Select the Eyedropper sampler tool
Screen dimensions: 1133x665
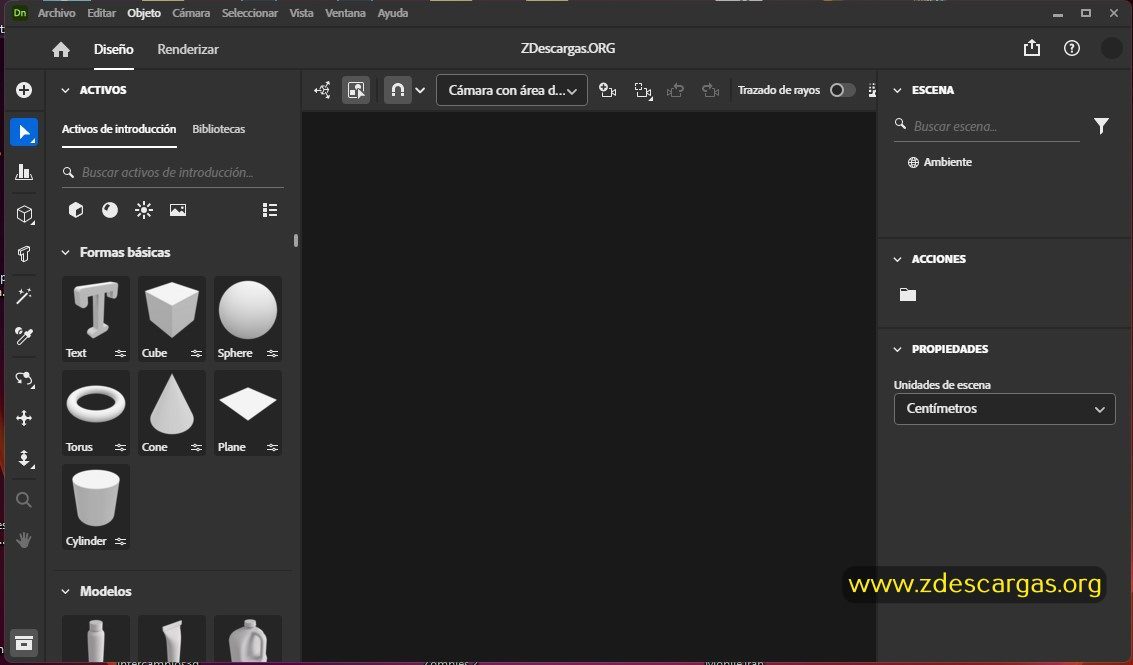(x=24, y=335)
